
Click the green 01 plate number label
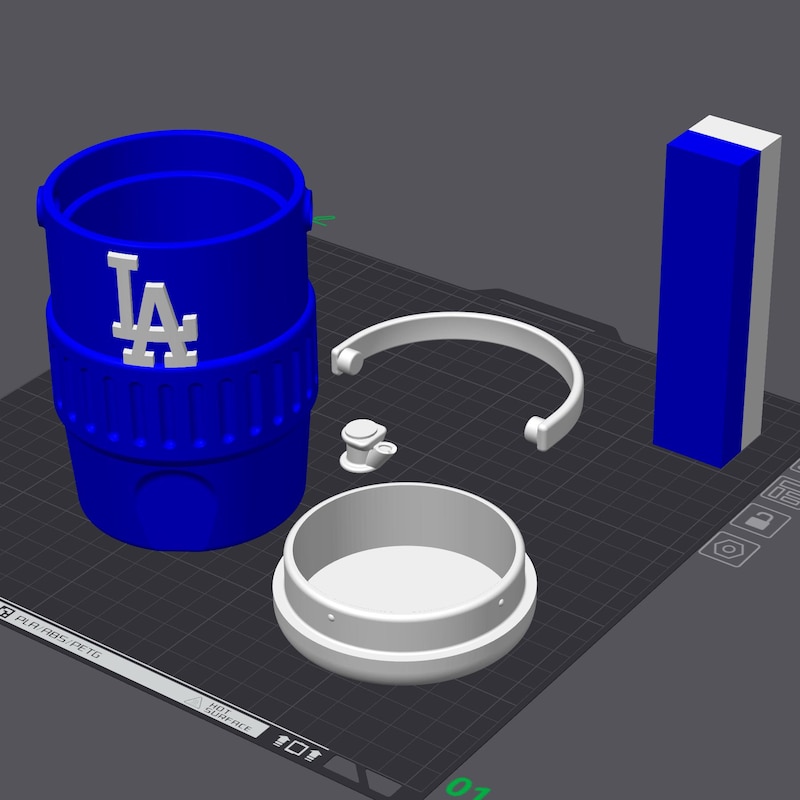click(x=468, y=788)
